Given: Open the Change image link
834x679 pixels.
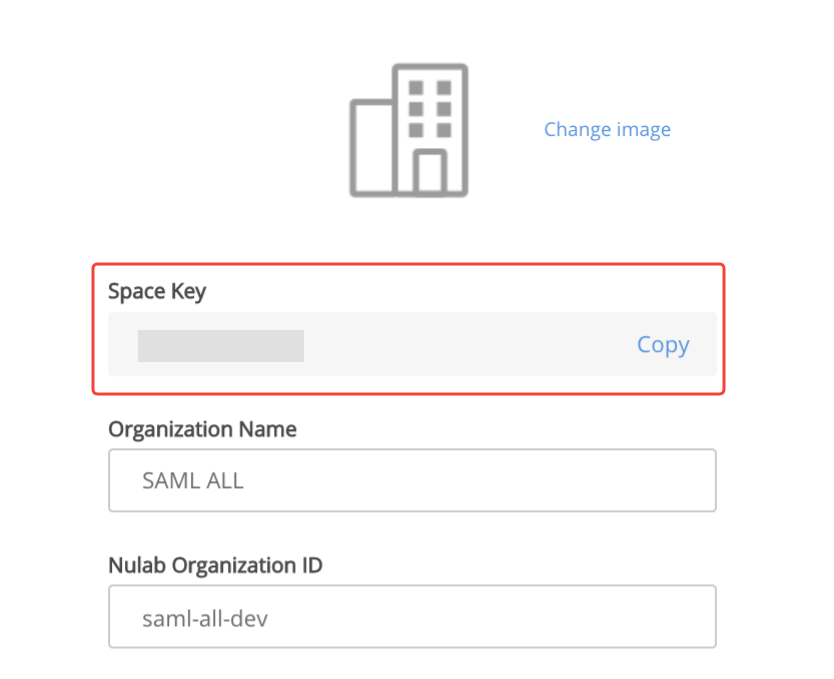Looking at the screenshot, I should [607, 129].
